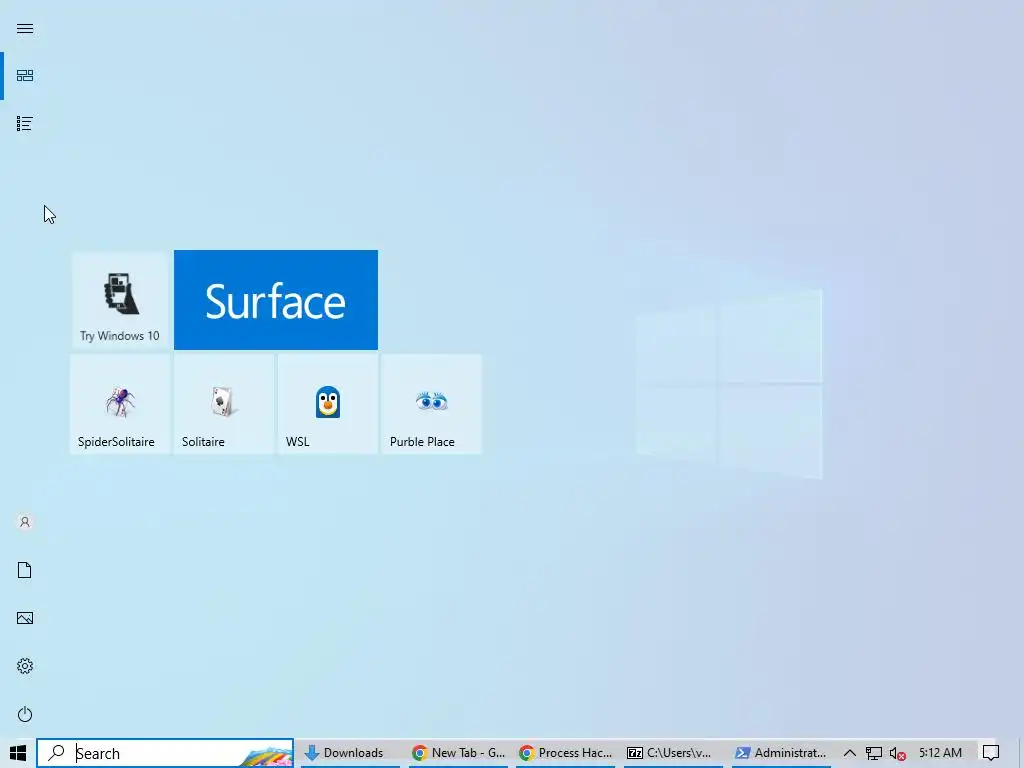Click the search magnifier icon
Screen dimensions: 1024x768
(x=57, y=753)
